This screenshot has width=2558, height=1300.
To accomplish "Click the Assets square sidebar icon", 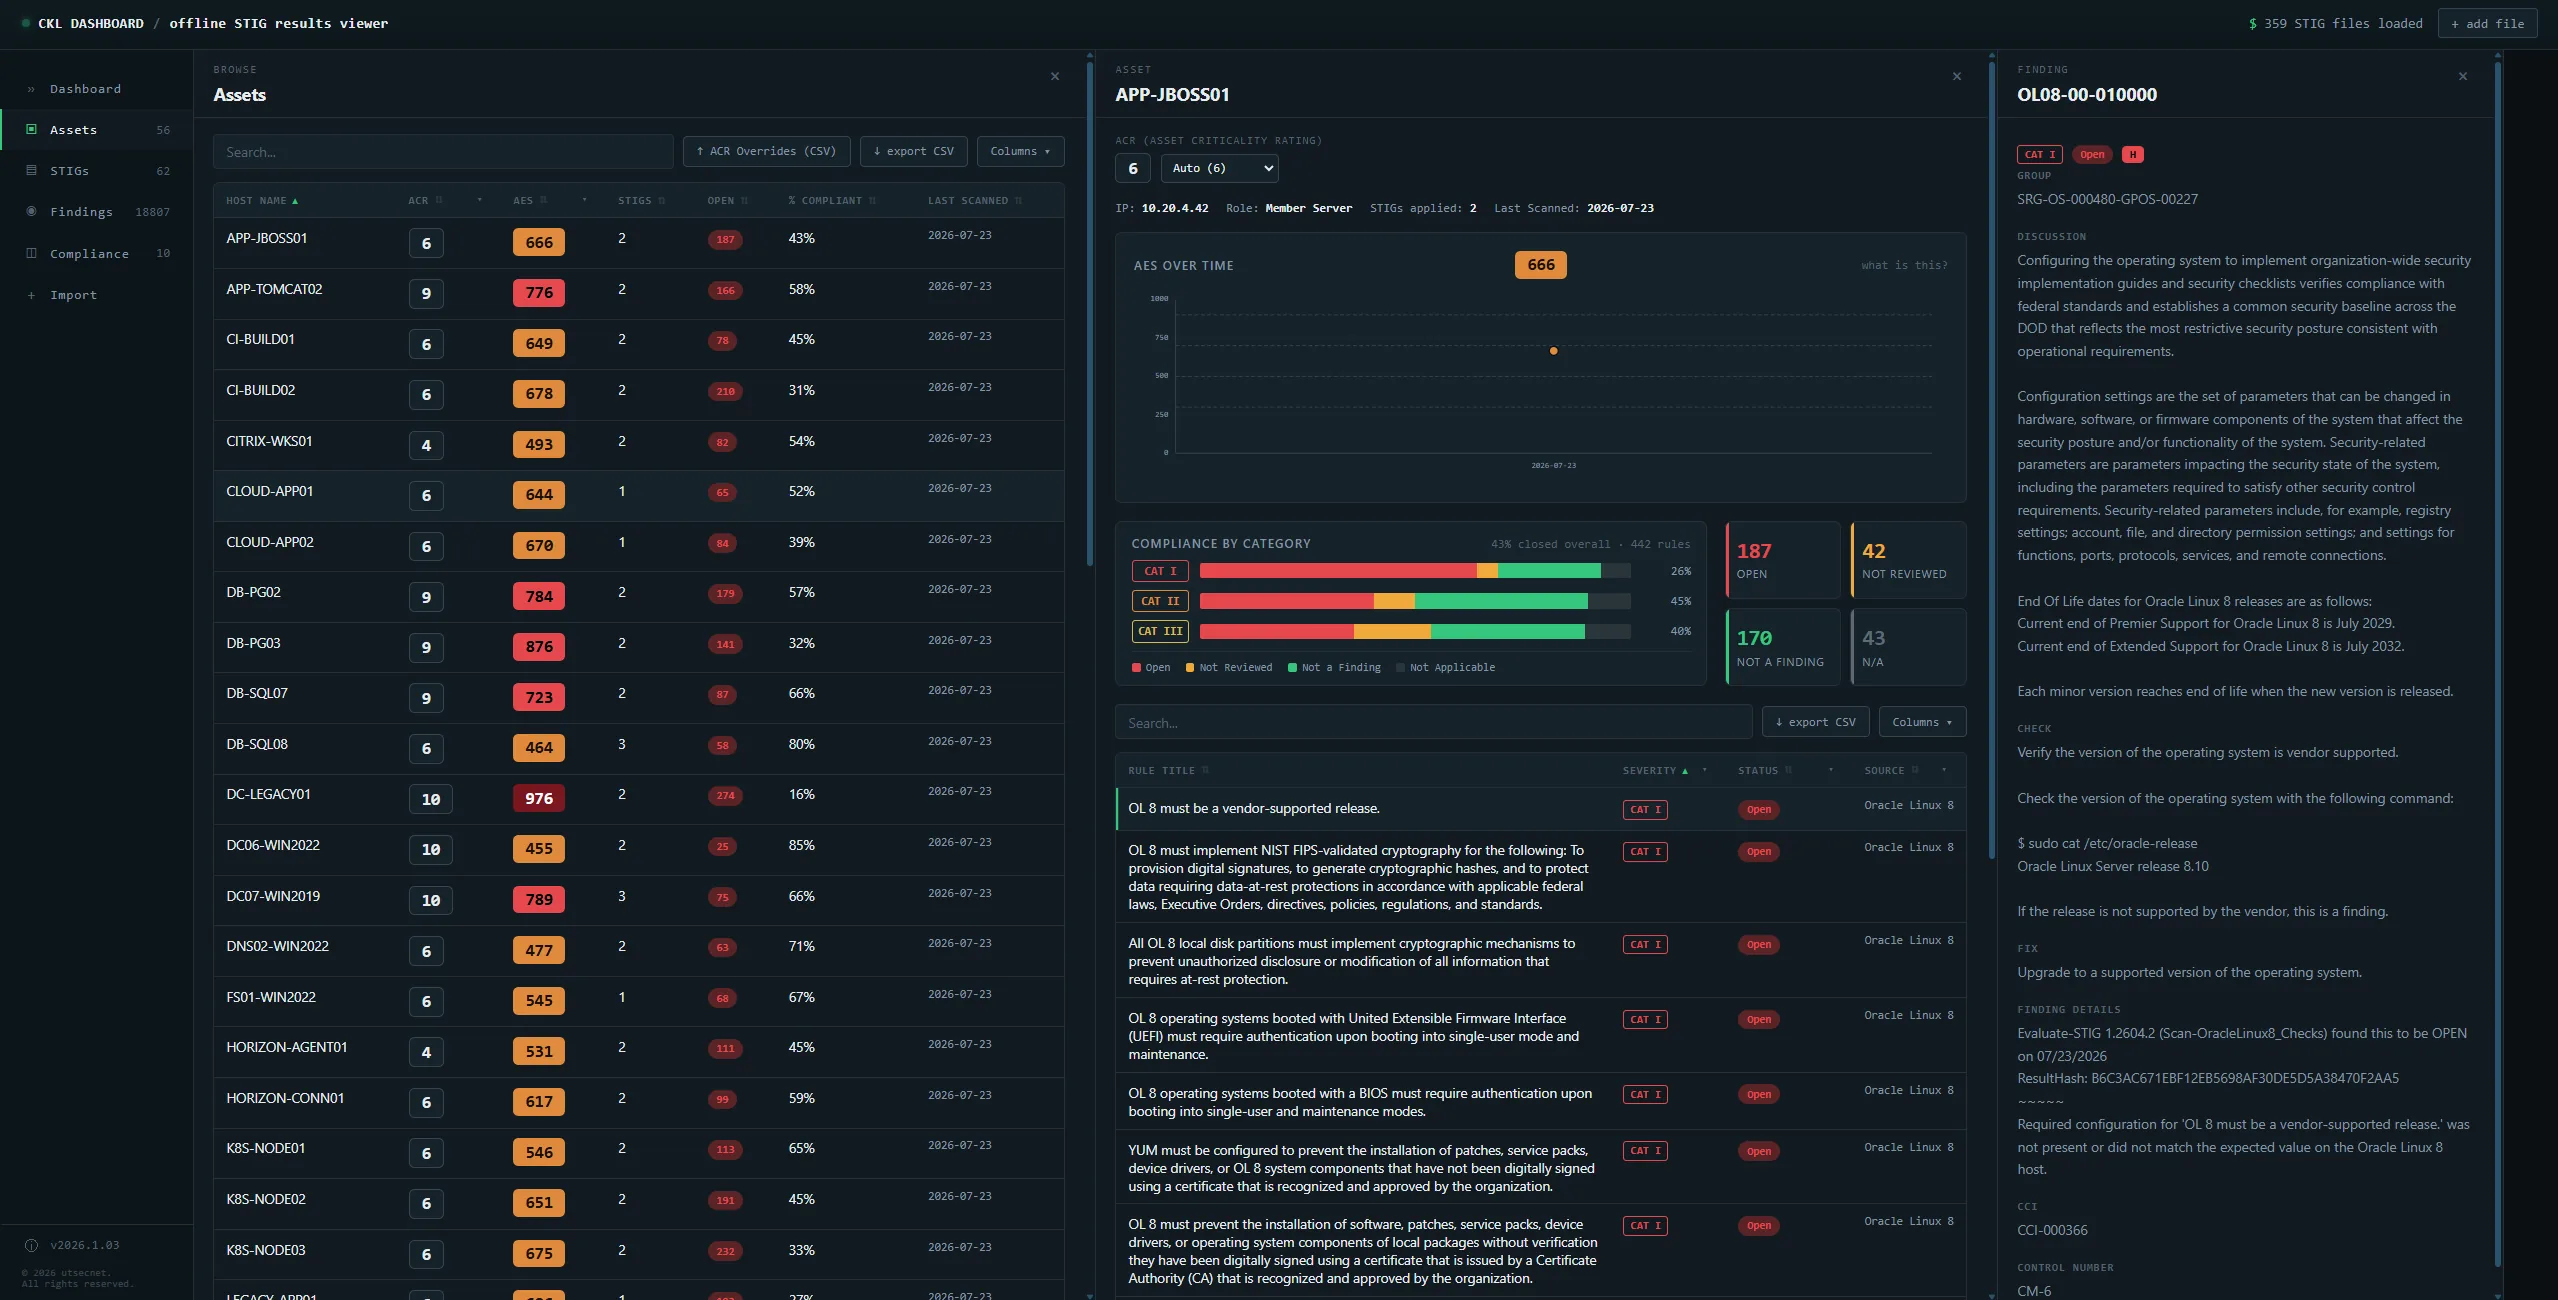I will click(x=31, y=129).
